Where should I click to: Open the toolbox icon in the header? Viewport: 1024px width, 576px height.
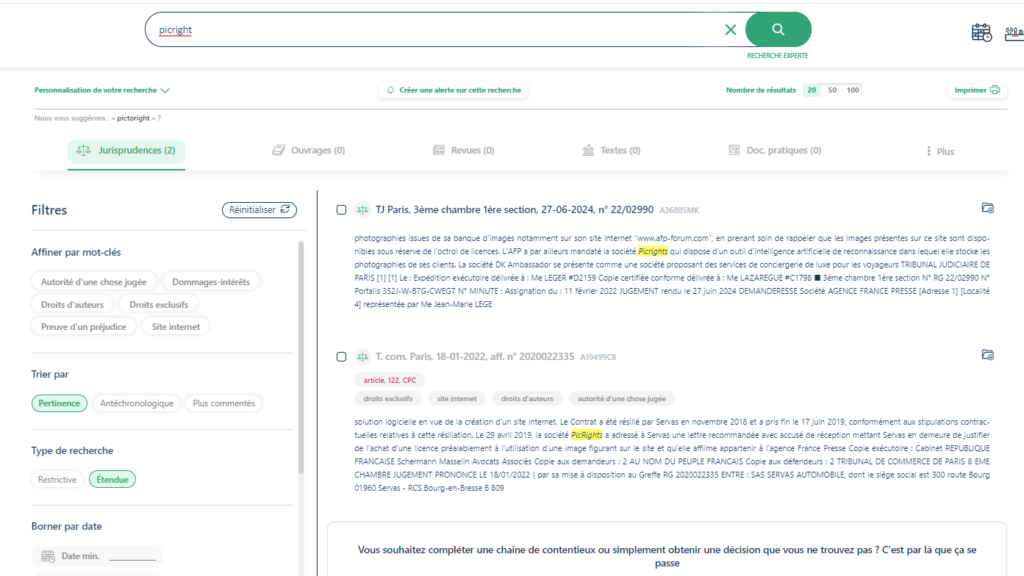[1013, 32]
